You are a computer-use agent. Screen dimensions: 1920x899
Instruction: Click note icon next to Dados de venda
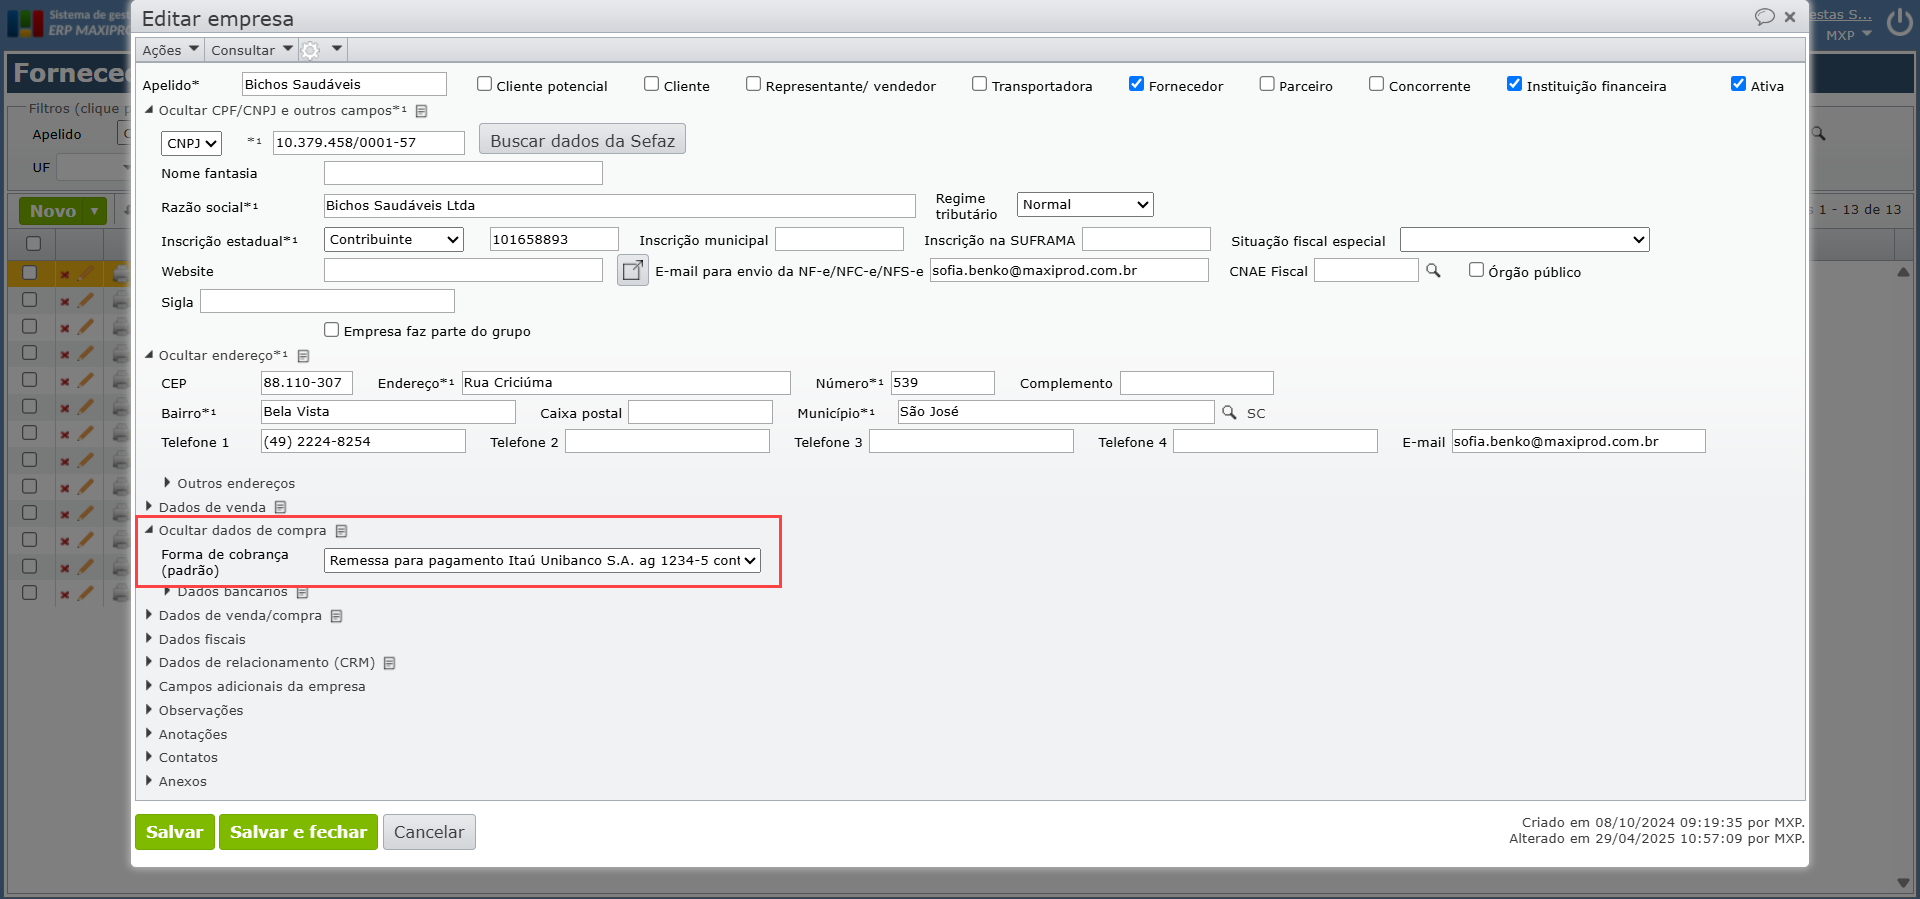click(280, 508)
